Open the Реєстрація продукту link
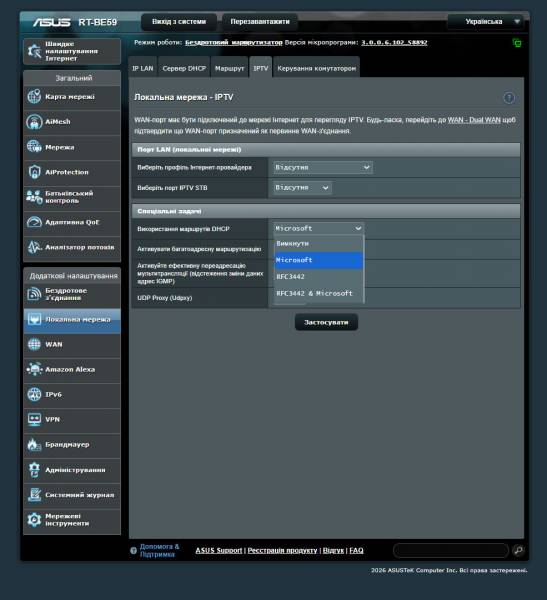This screenshot has width=547, height=600. [x=282, y=550]
